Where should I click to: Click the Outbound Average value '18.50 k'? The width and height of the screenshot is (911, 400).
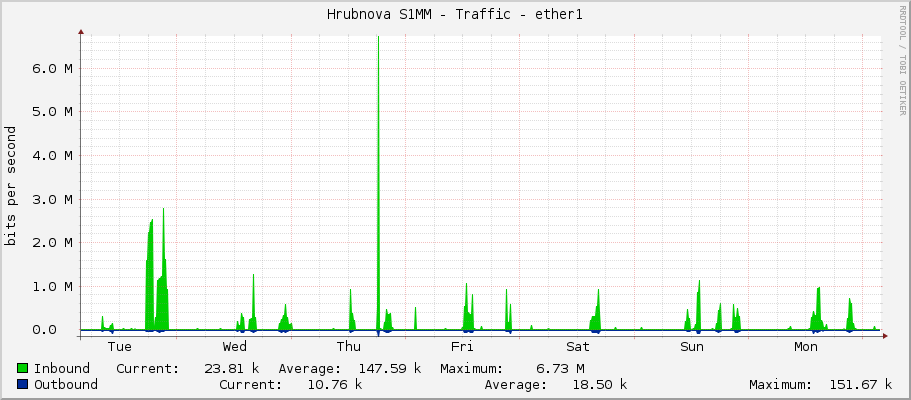[x=600, y=385]
